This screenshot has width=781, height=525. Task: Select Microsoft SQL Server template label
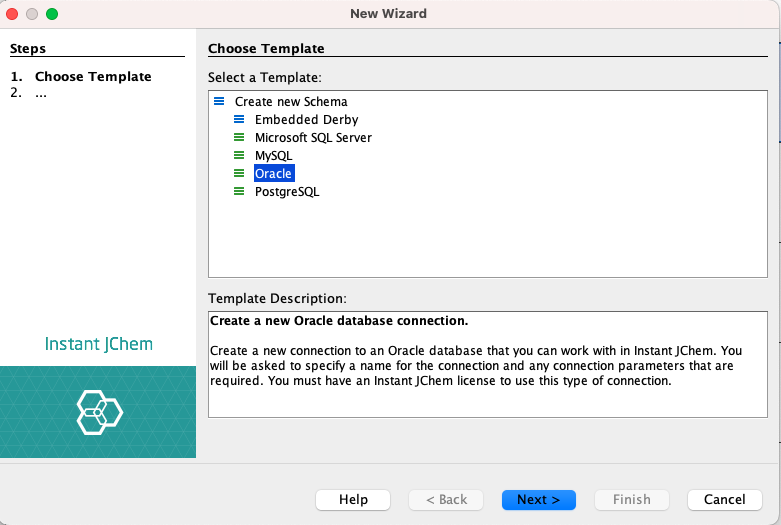[313, 137]
